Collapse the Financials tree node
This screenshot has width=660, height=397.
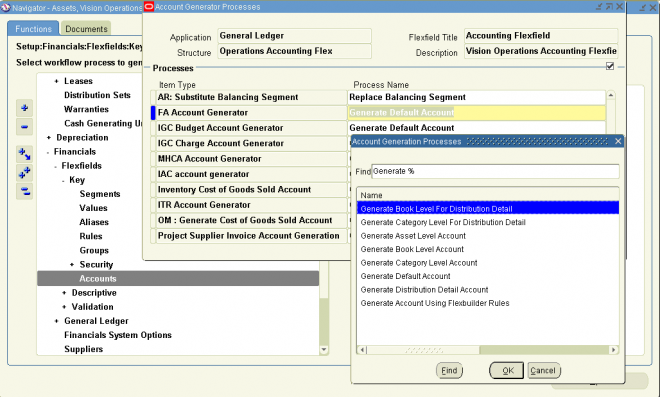click(48, 152)
